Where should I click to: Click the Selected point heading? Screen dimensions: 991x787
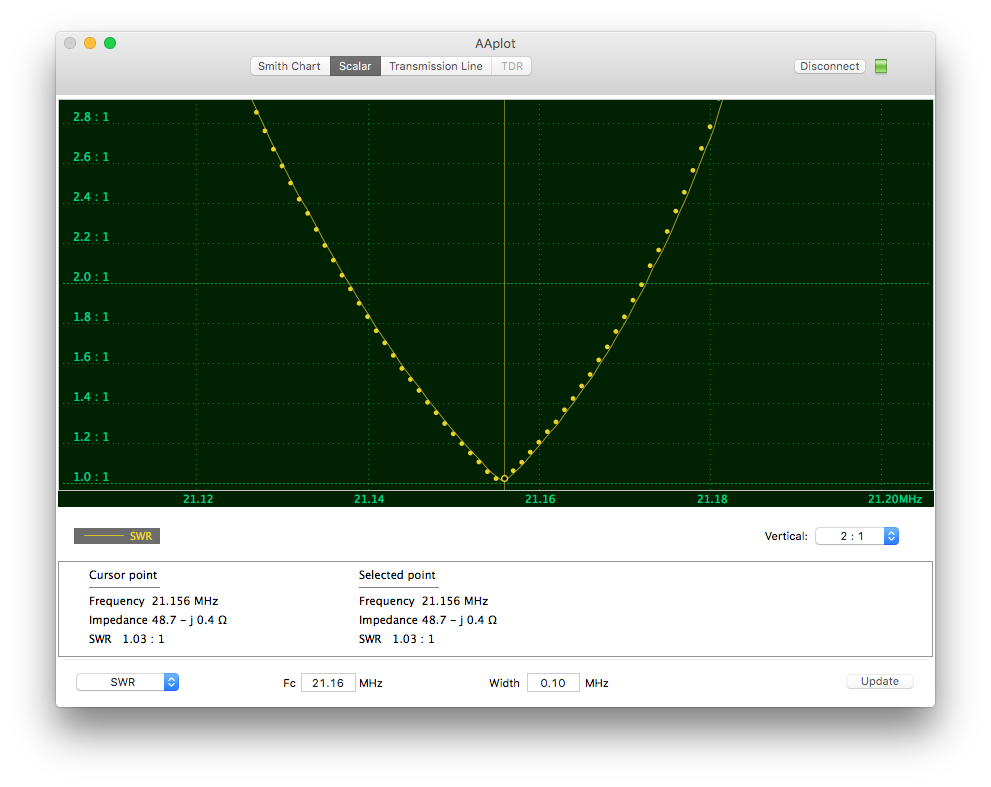(x=397, y=575)
